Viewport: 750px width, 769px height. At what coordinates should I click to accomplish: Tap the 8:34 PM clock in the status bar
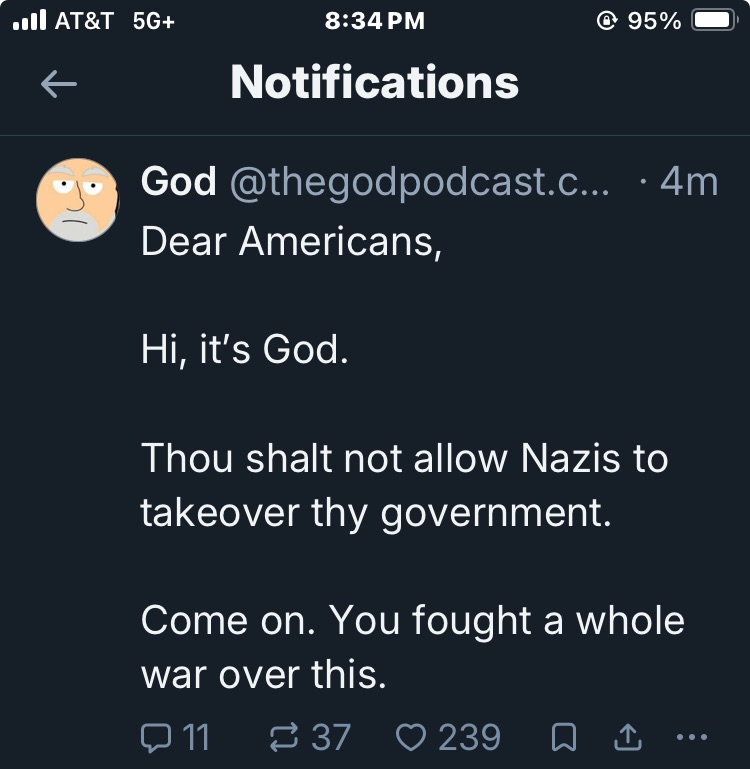pos(375,20)
